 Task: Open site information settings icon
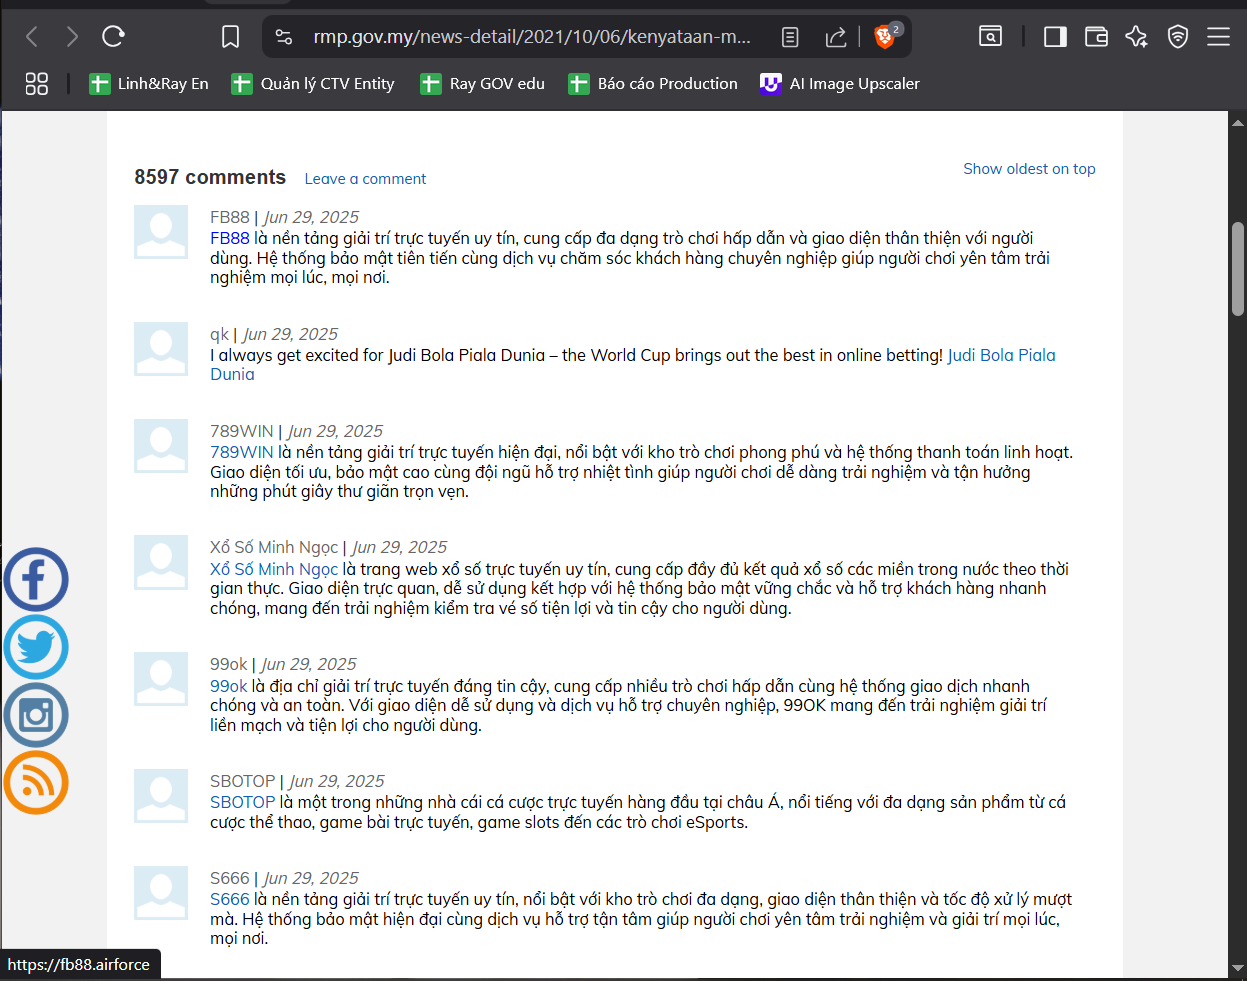(x=284, y=37)
